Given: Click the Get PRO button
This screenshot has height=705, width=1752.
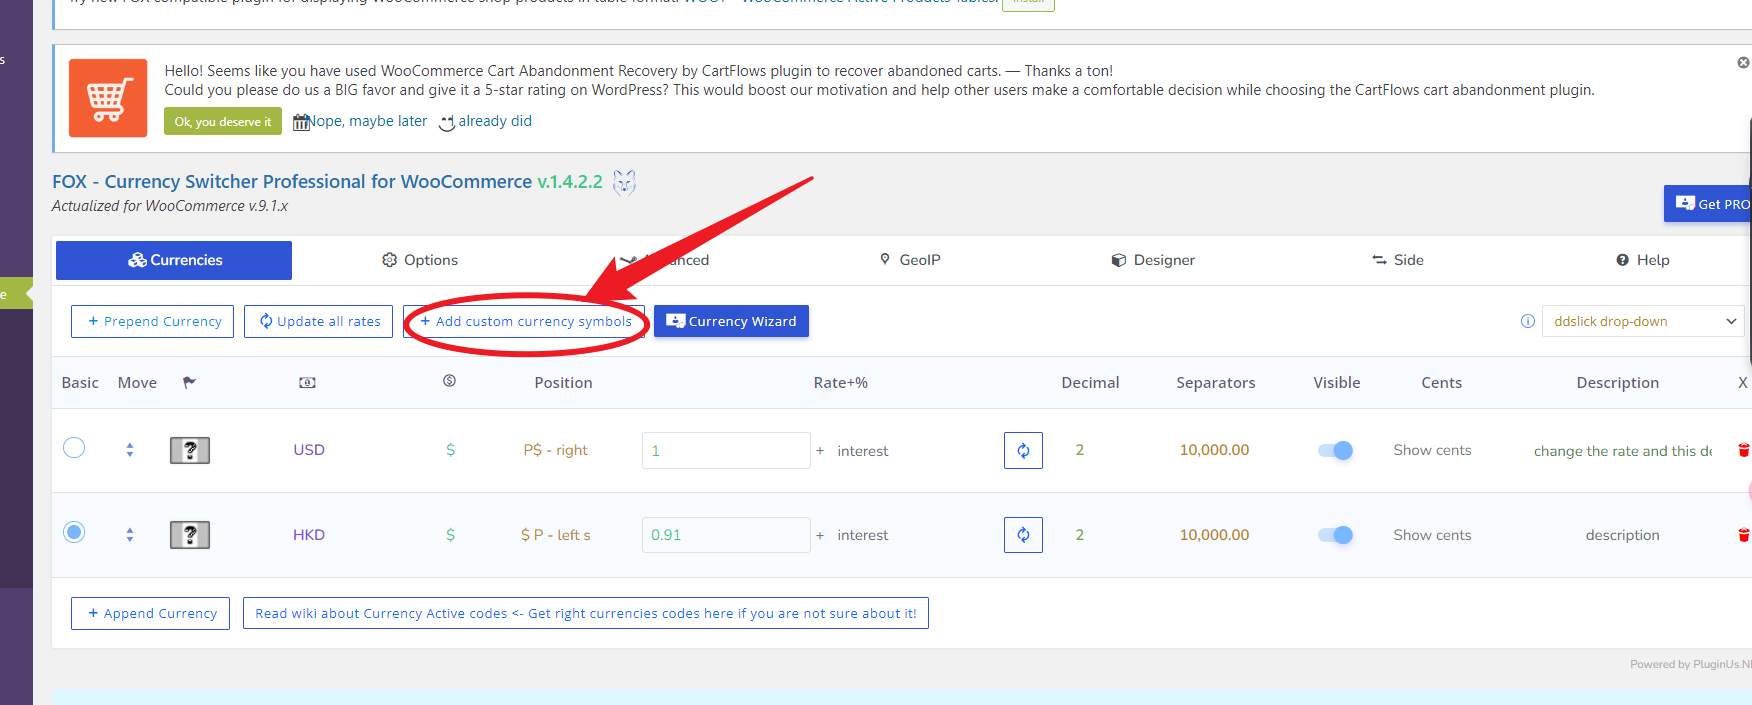Looking at the screenshot, I should pos(1708,203).
